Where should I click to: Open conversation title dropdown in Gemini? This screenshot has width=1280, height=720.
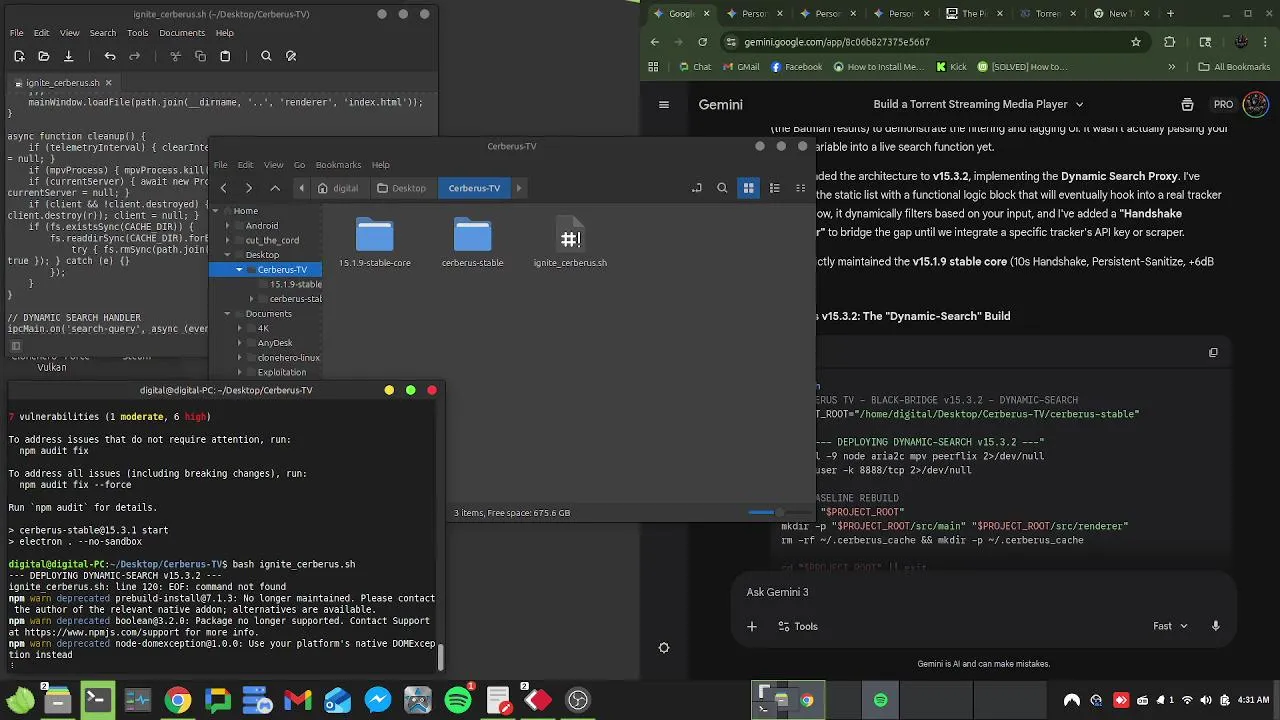(1079, 104)
